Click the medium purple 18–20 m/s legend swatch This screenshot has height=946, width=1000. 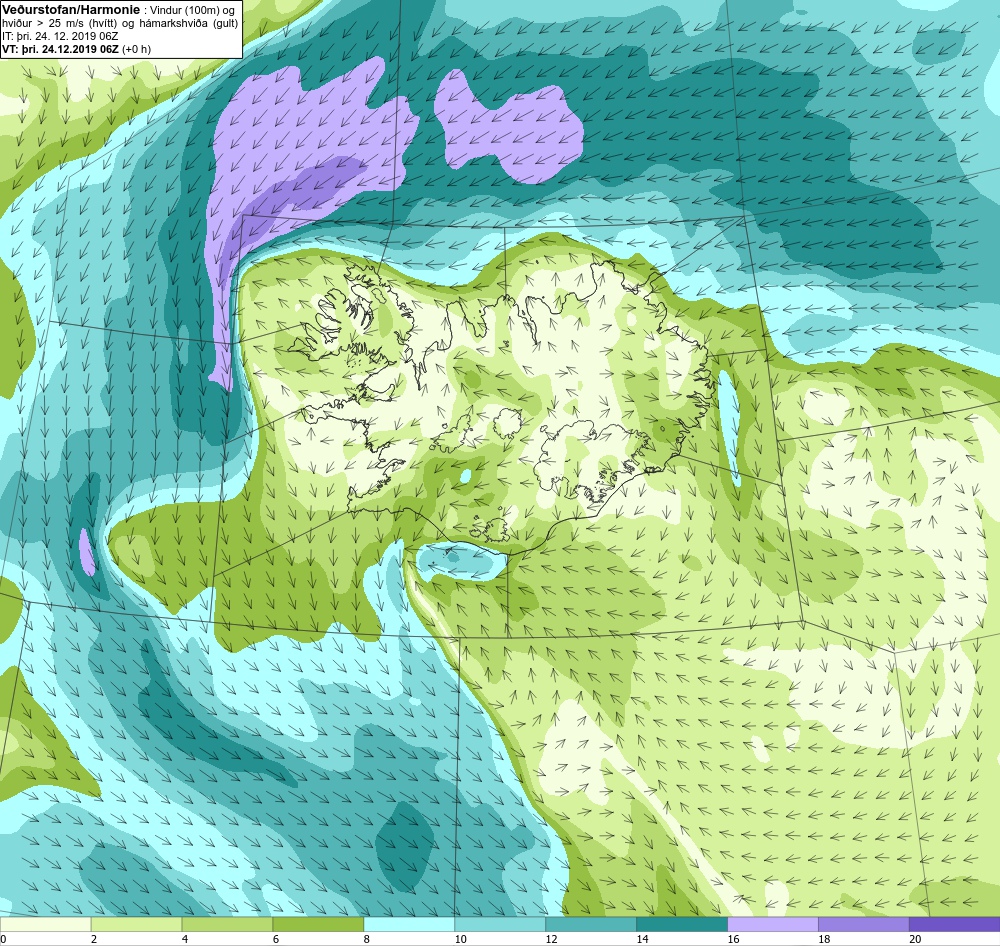(864, 924)
